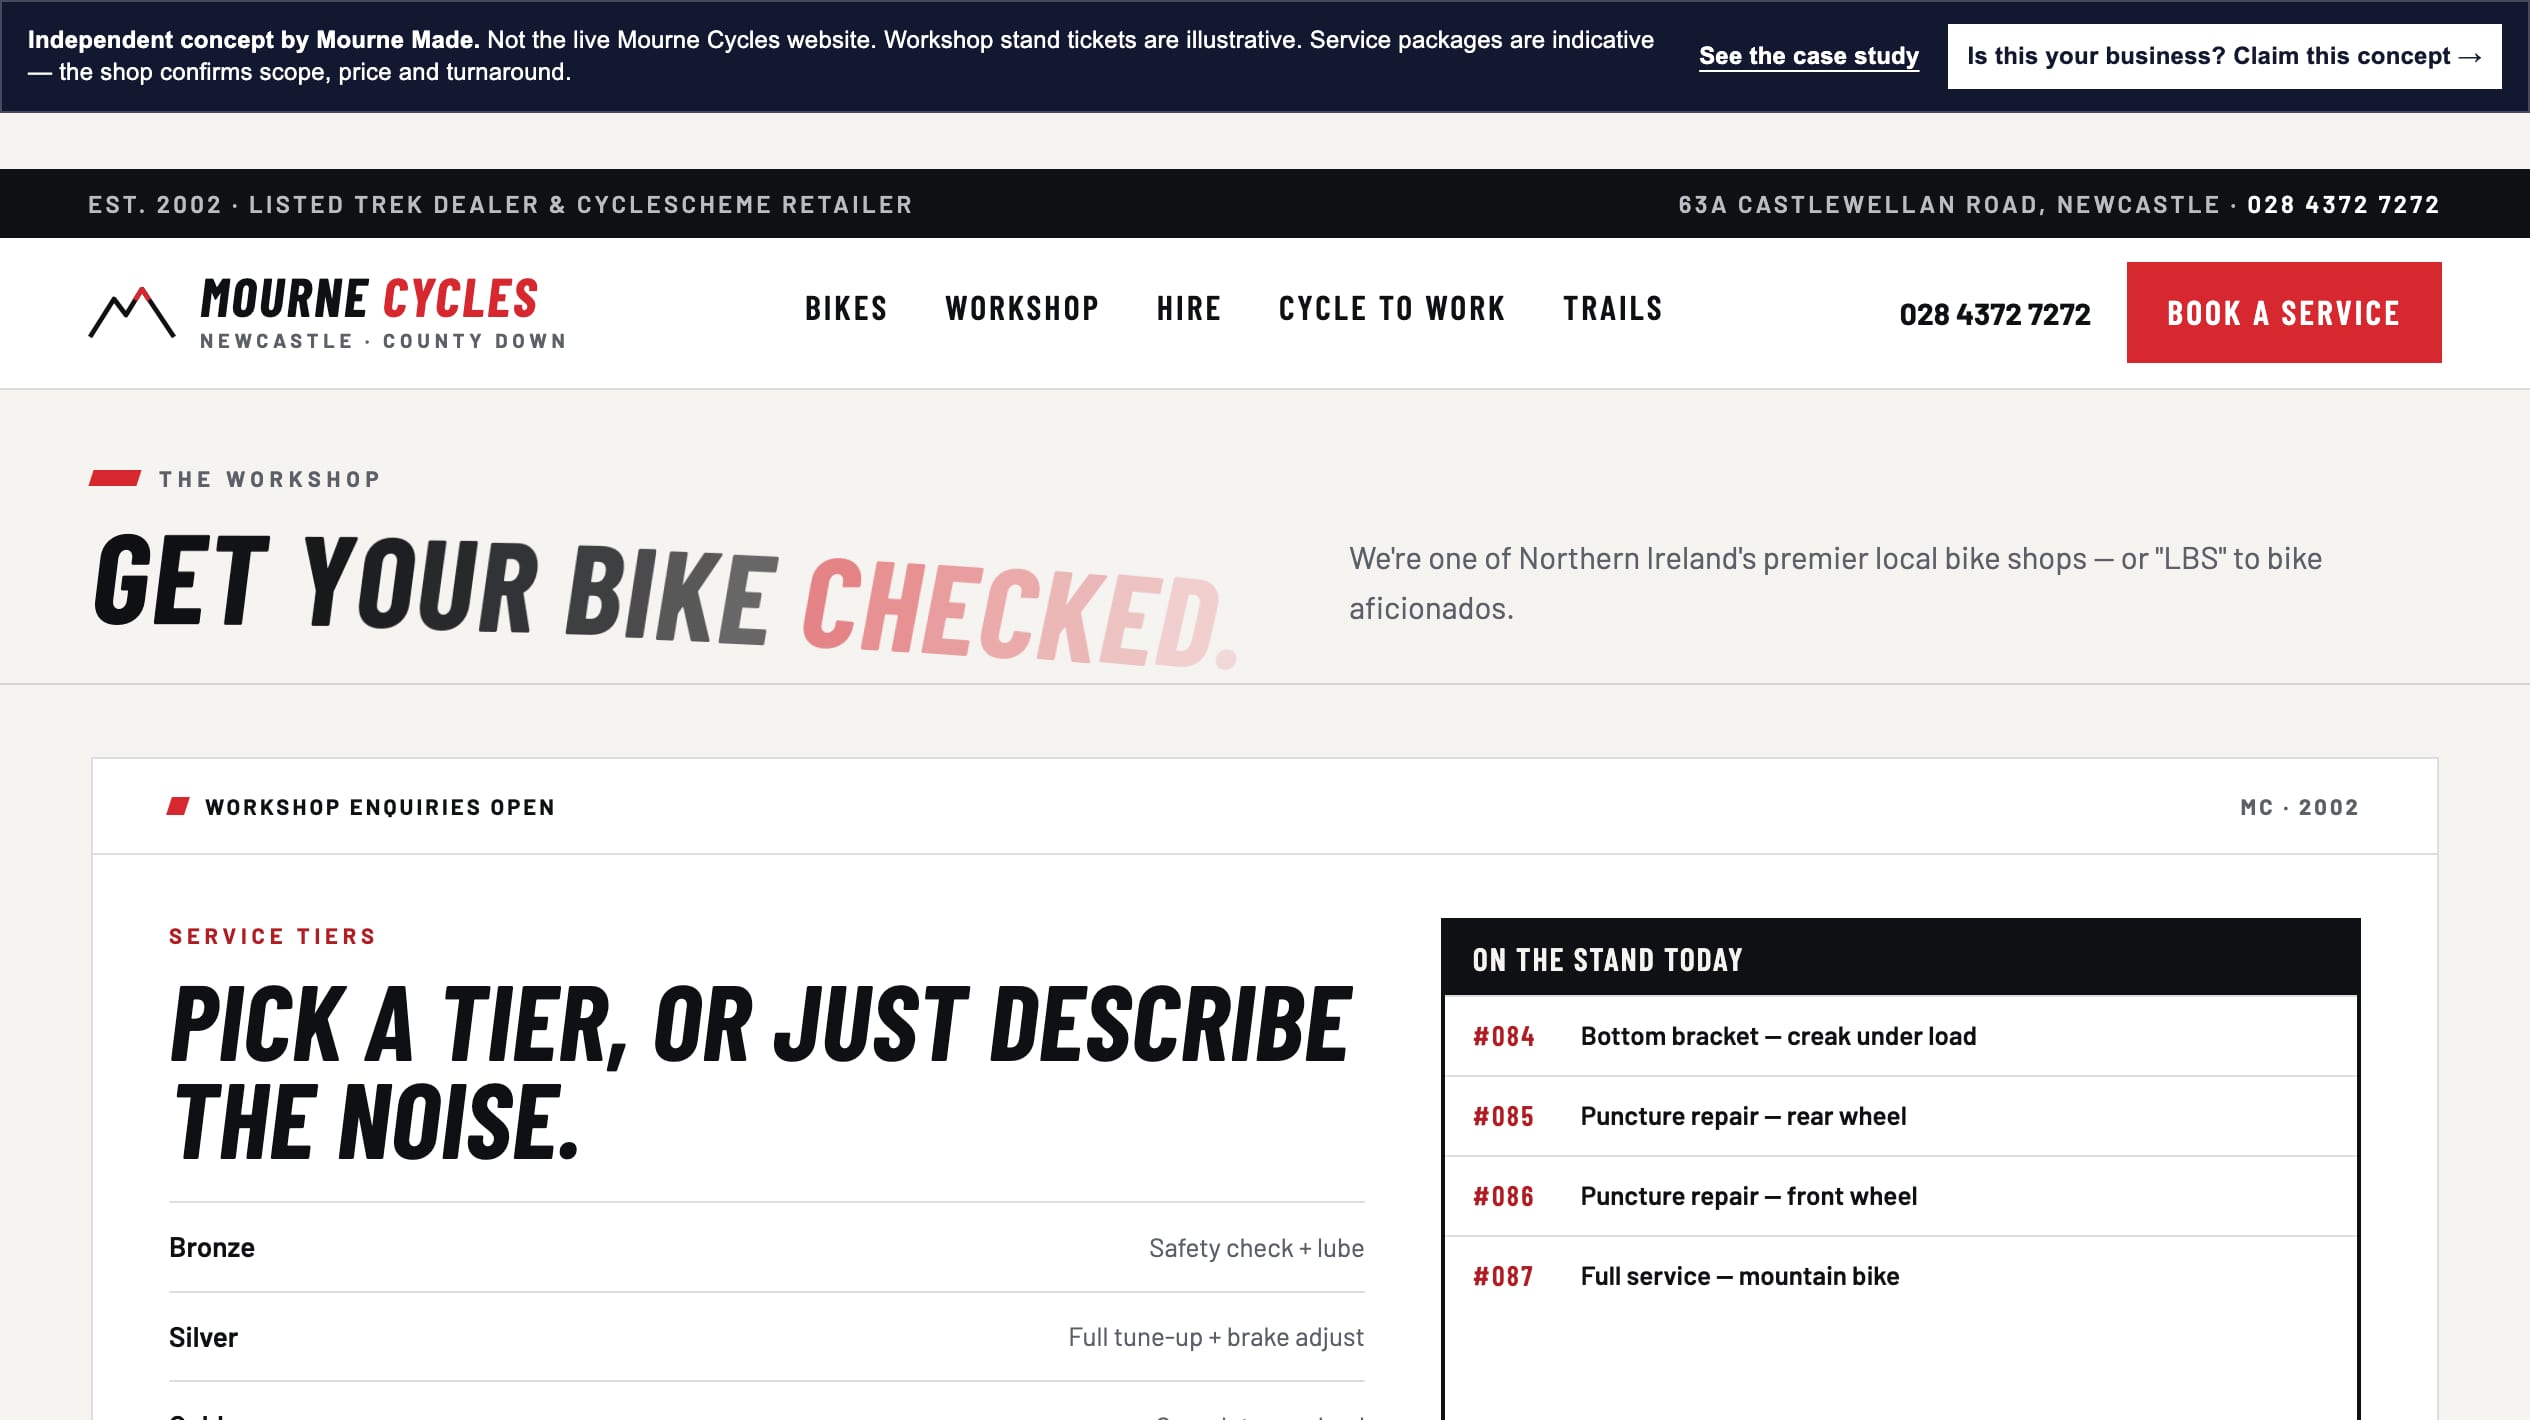Open Cycle to Work navigation link
The image size is (2530, 1420).
point(1392,309)
